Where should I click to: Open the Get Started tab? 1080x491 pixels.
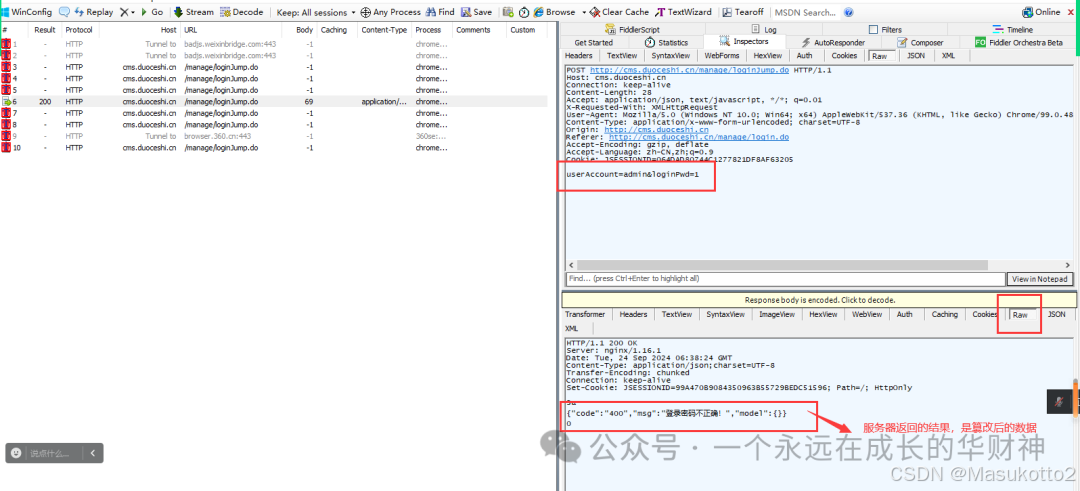point(593,43)
